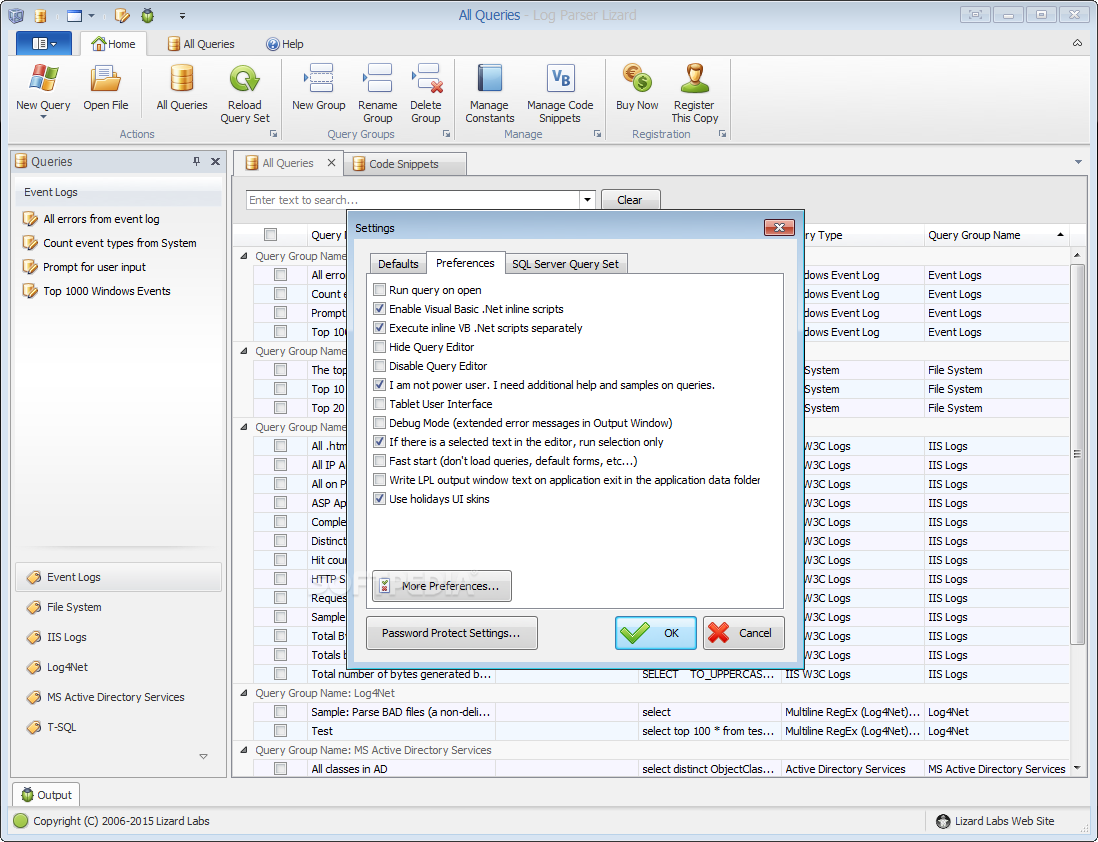The width and height of the screenshot is (1098, 842).
Task: Open the Output panel tab
Action: pos(46,795)
